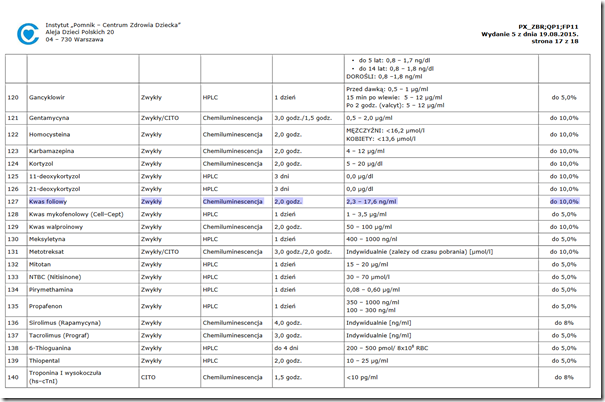Click 'Metotreksat' in the list
This screenshot has height=402, width=605.
[46, 252]
